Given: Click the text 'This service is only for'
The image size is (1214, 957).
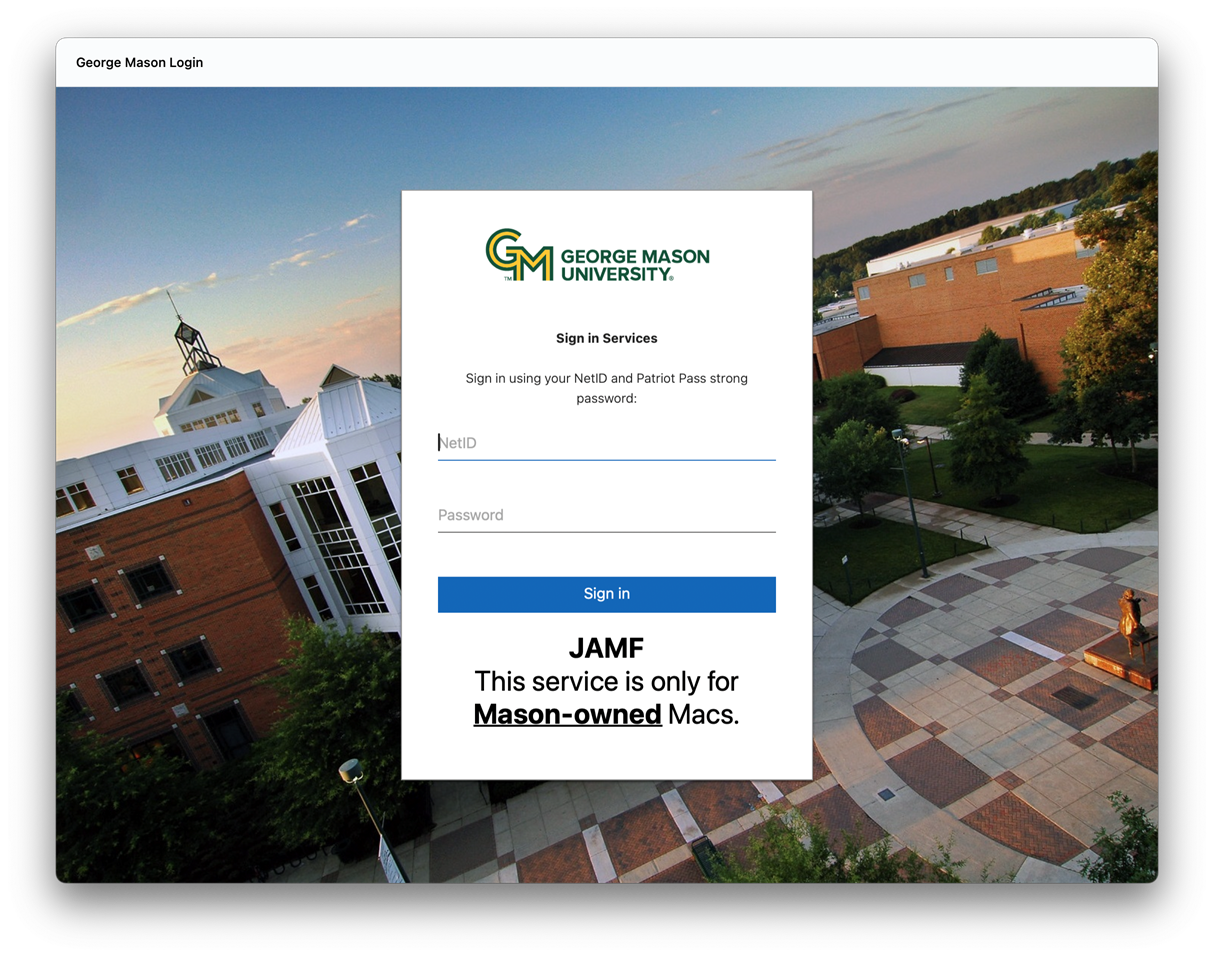Looking at the screenshot, I should [606, 681].
